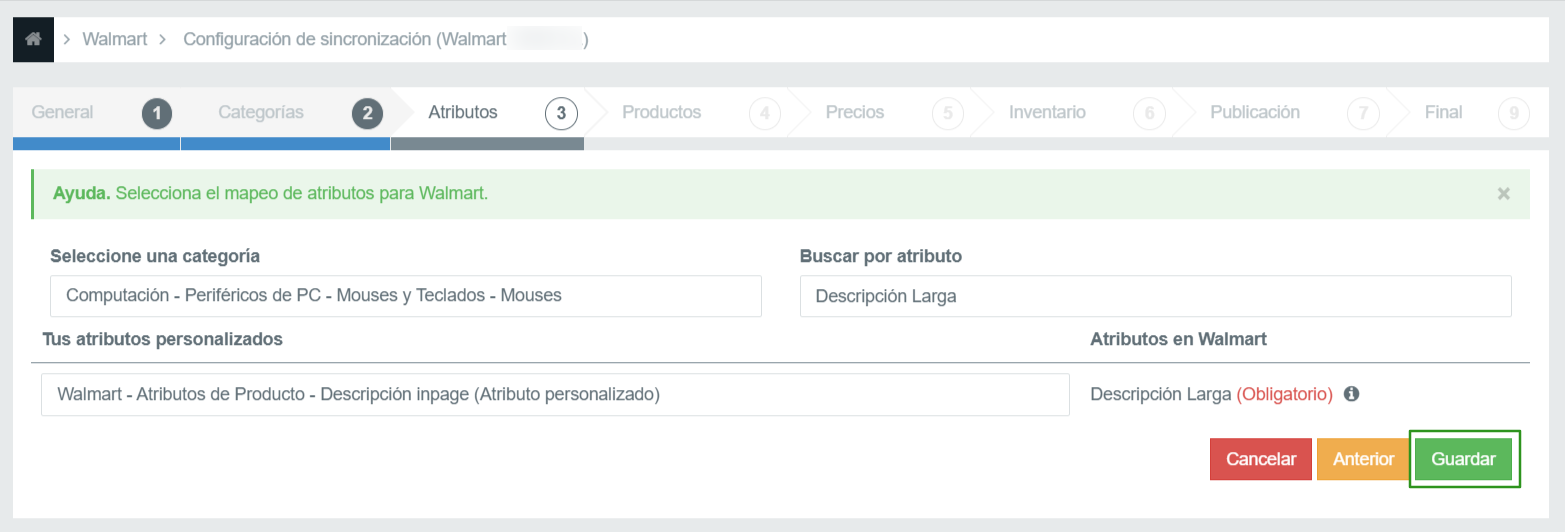Click step number 2 circle
This screenshot has width=1565, height=532.
[x=367, y=113]
